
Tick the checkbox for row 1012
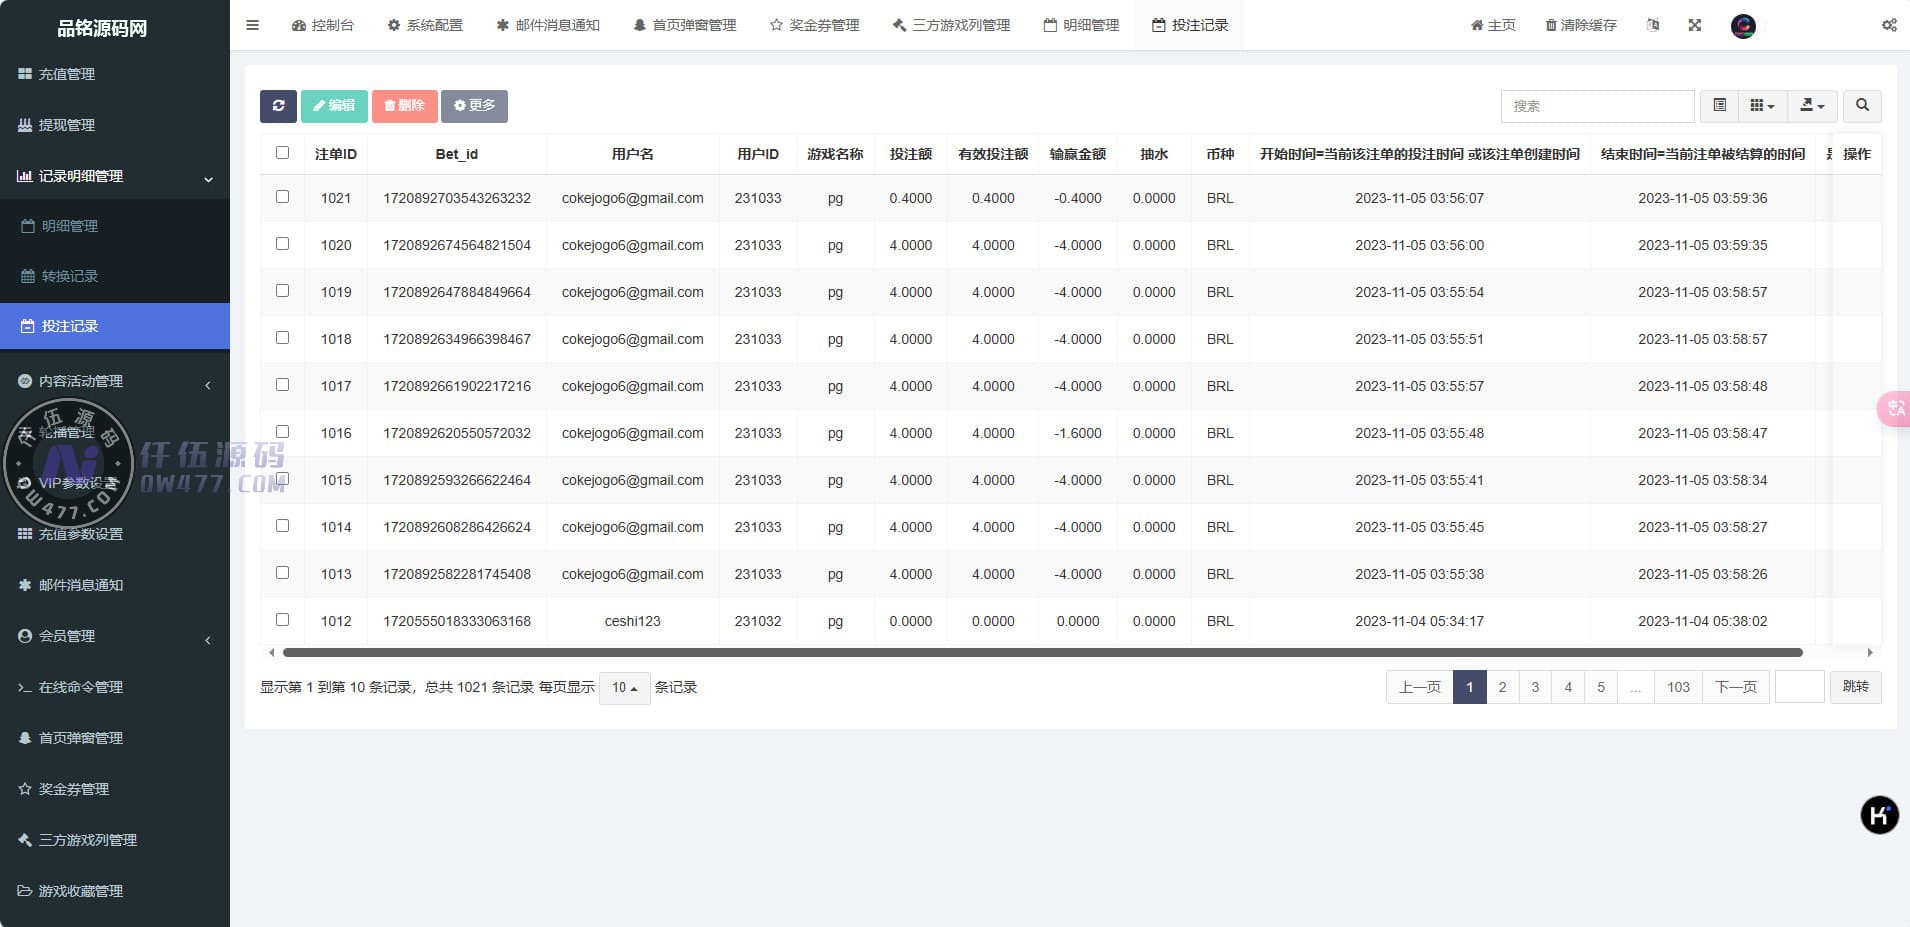click(x=282, y=620)
